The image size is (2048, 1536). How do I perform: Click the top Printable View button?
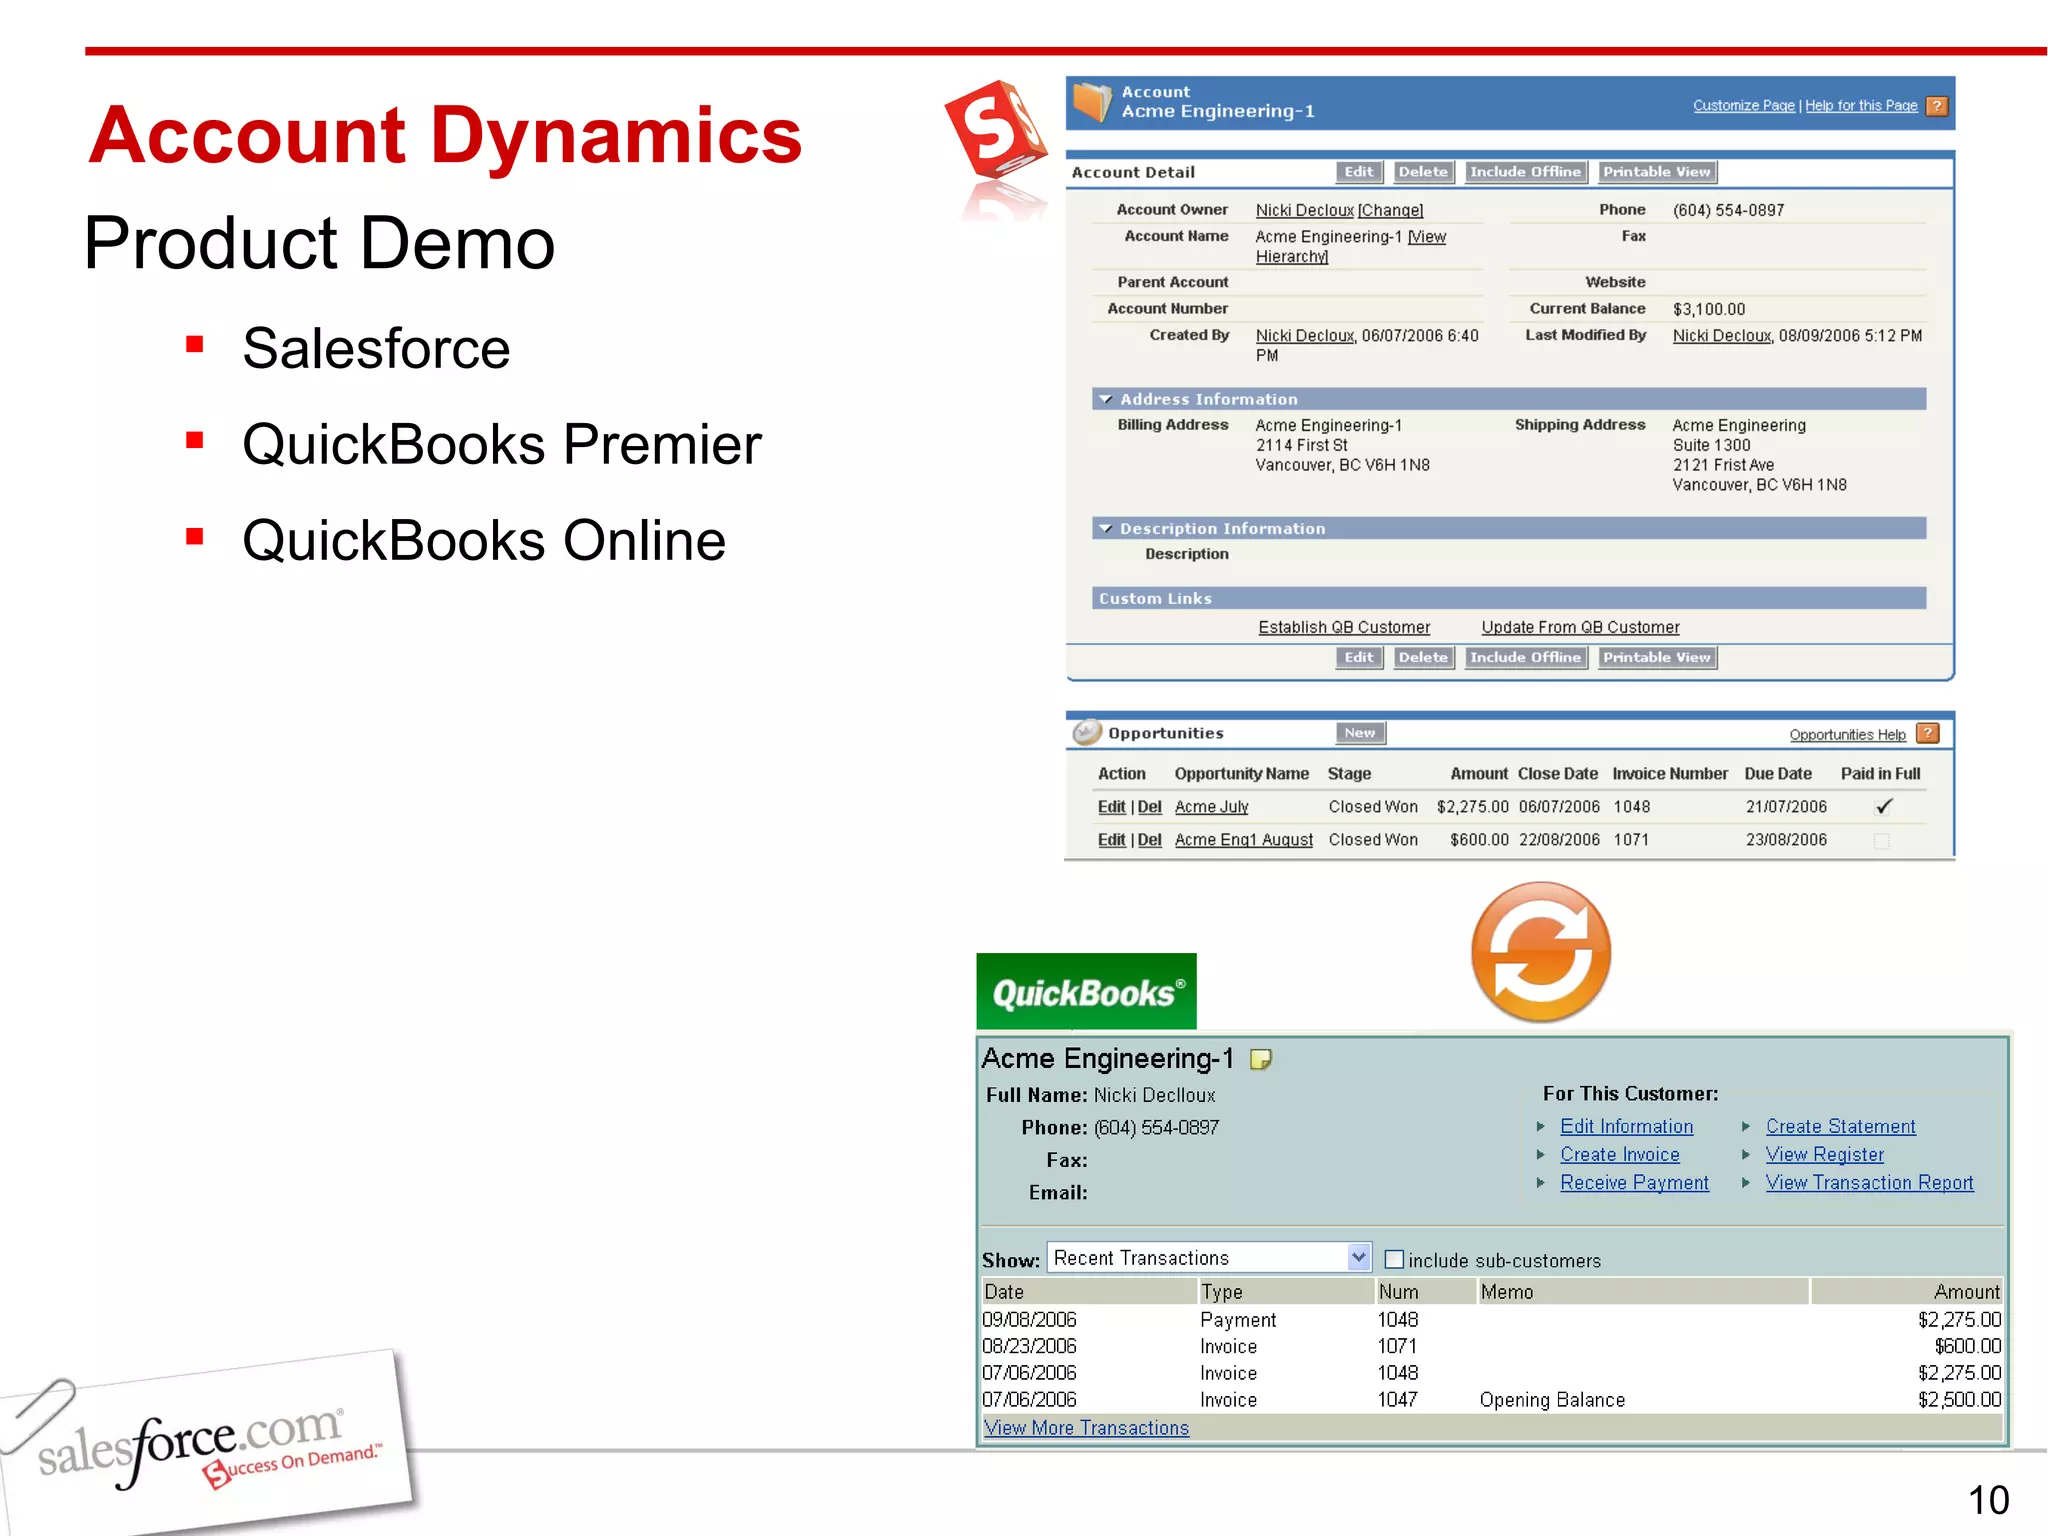[x=1657, y=172]
